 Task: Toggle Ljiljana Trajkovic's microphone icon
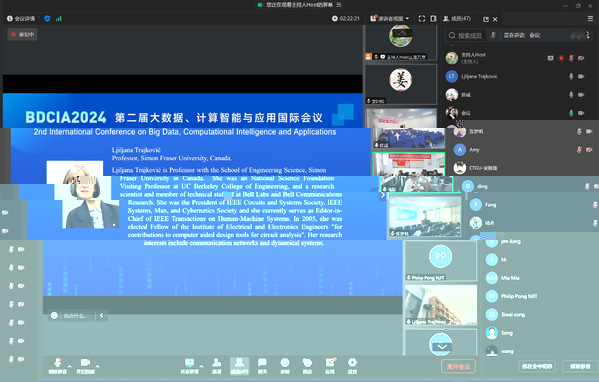click(x=571, y=76)
